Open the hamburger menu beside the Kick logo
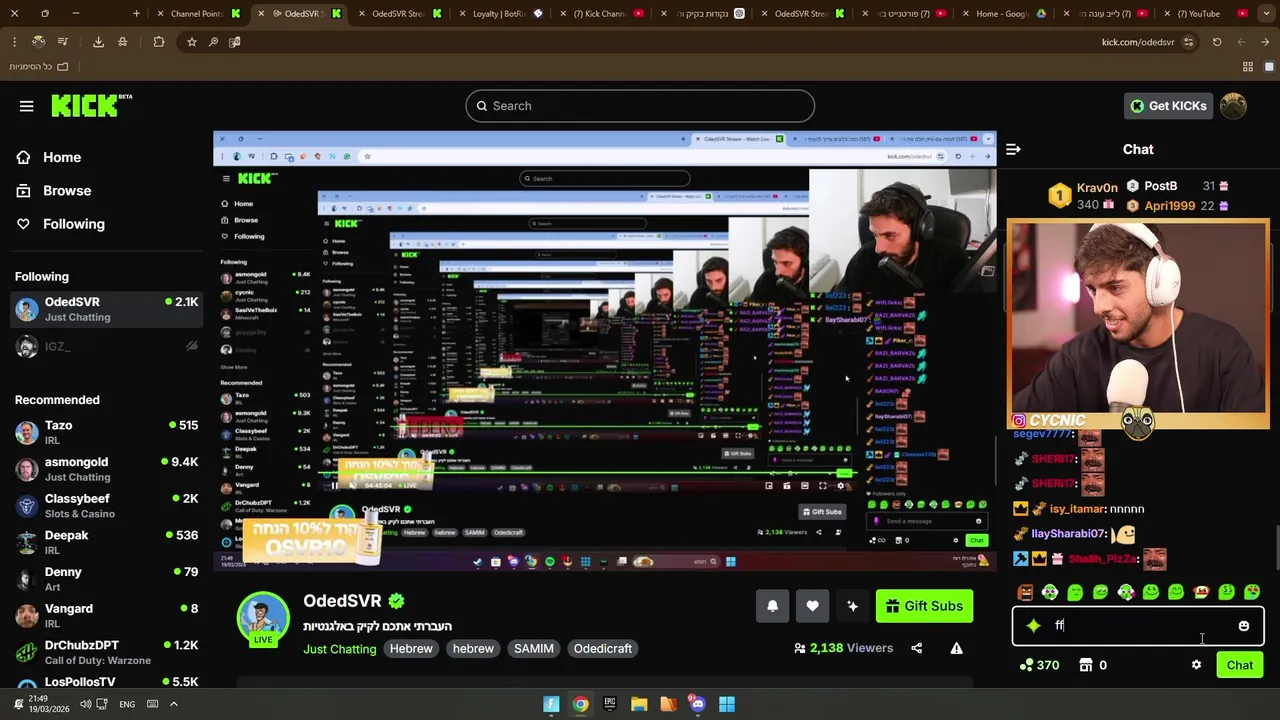The width and height of the screenshot is (1280, 720). (x=27, y=106)
